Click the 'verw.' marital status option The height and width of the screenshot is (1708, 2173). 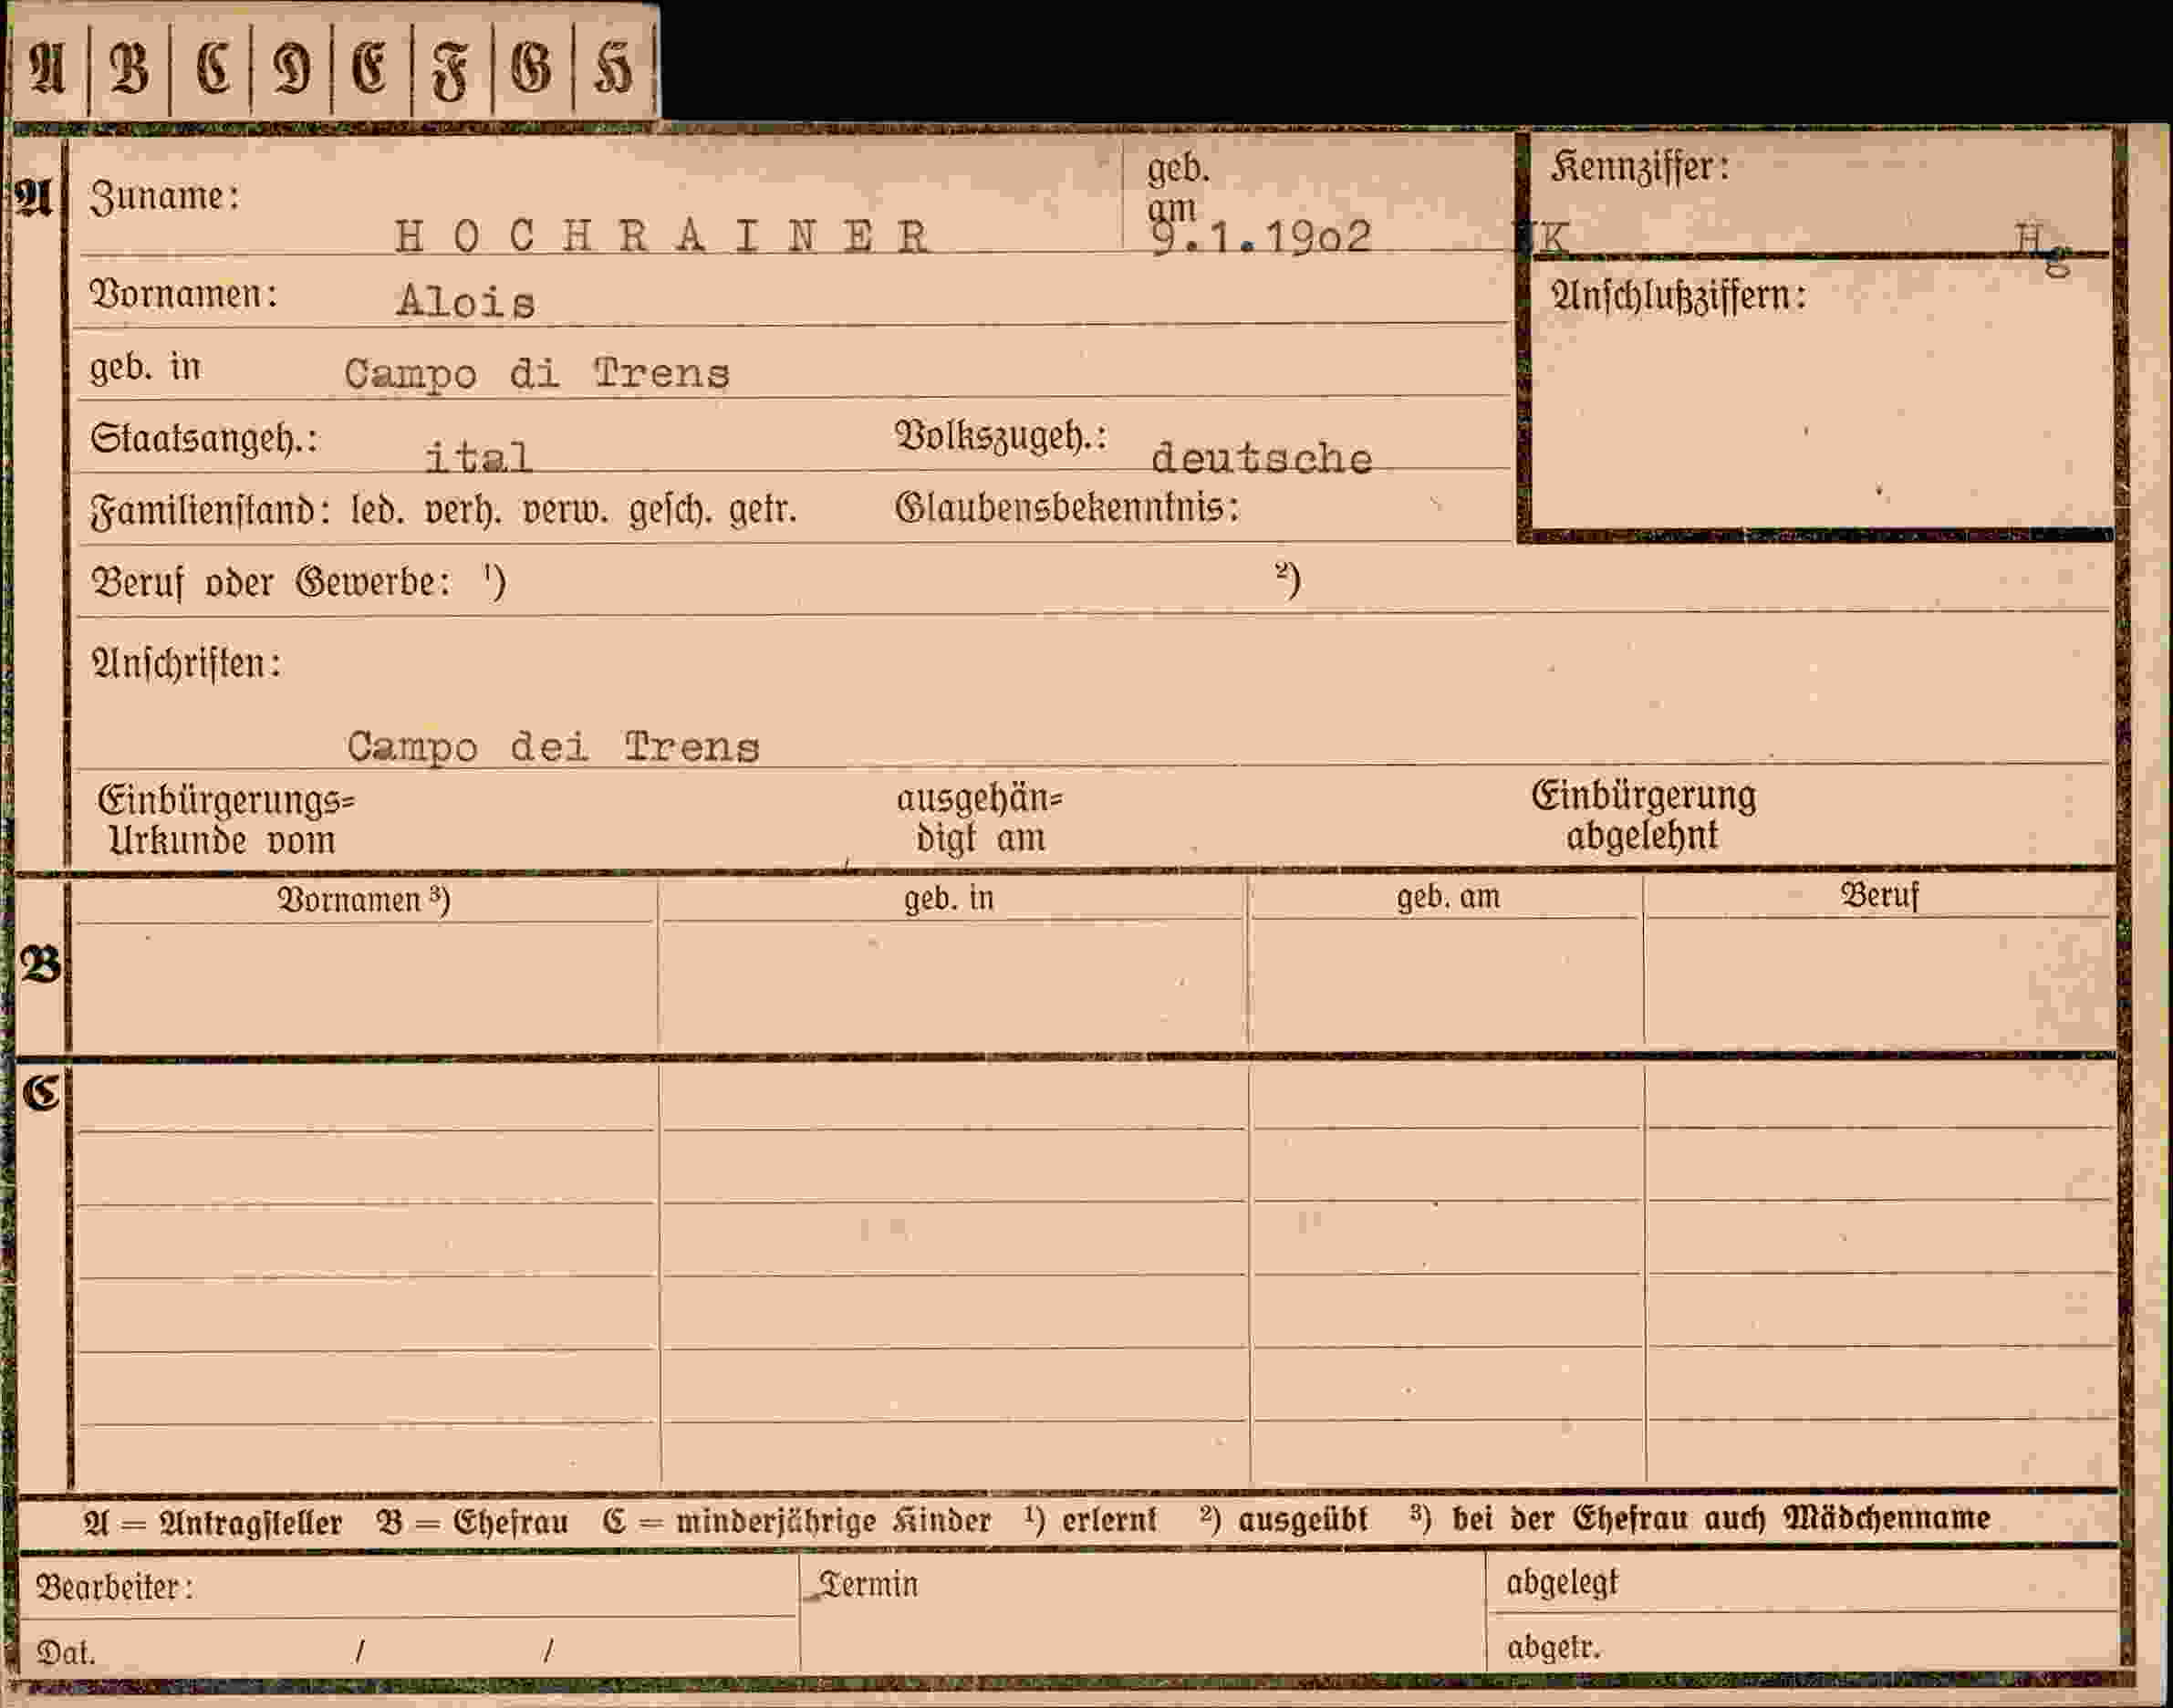pos(565,511)
